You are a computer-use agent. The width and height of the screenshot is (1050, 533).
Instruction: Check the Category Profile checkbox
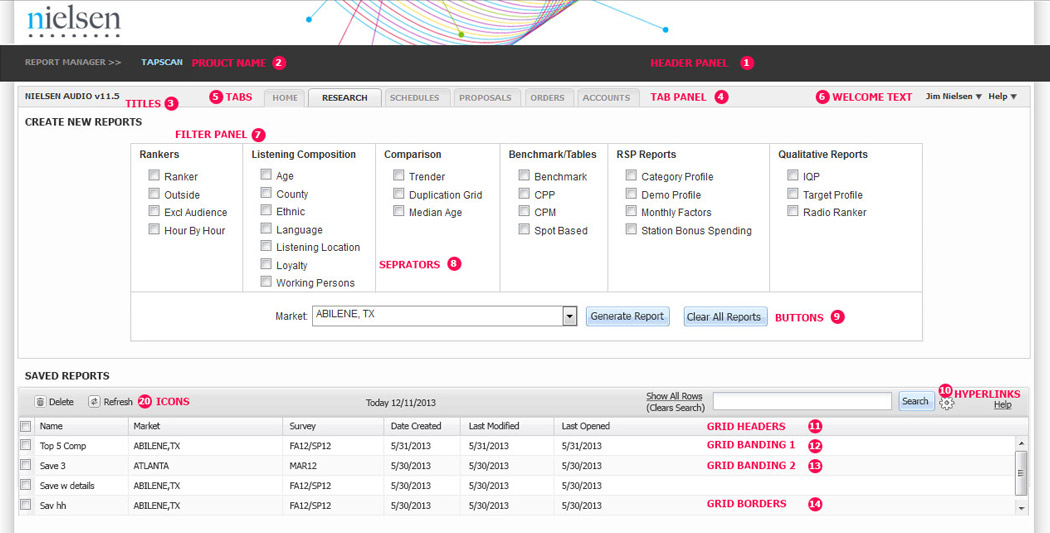tap(631, 175)
